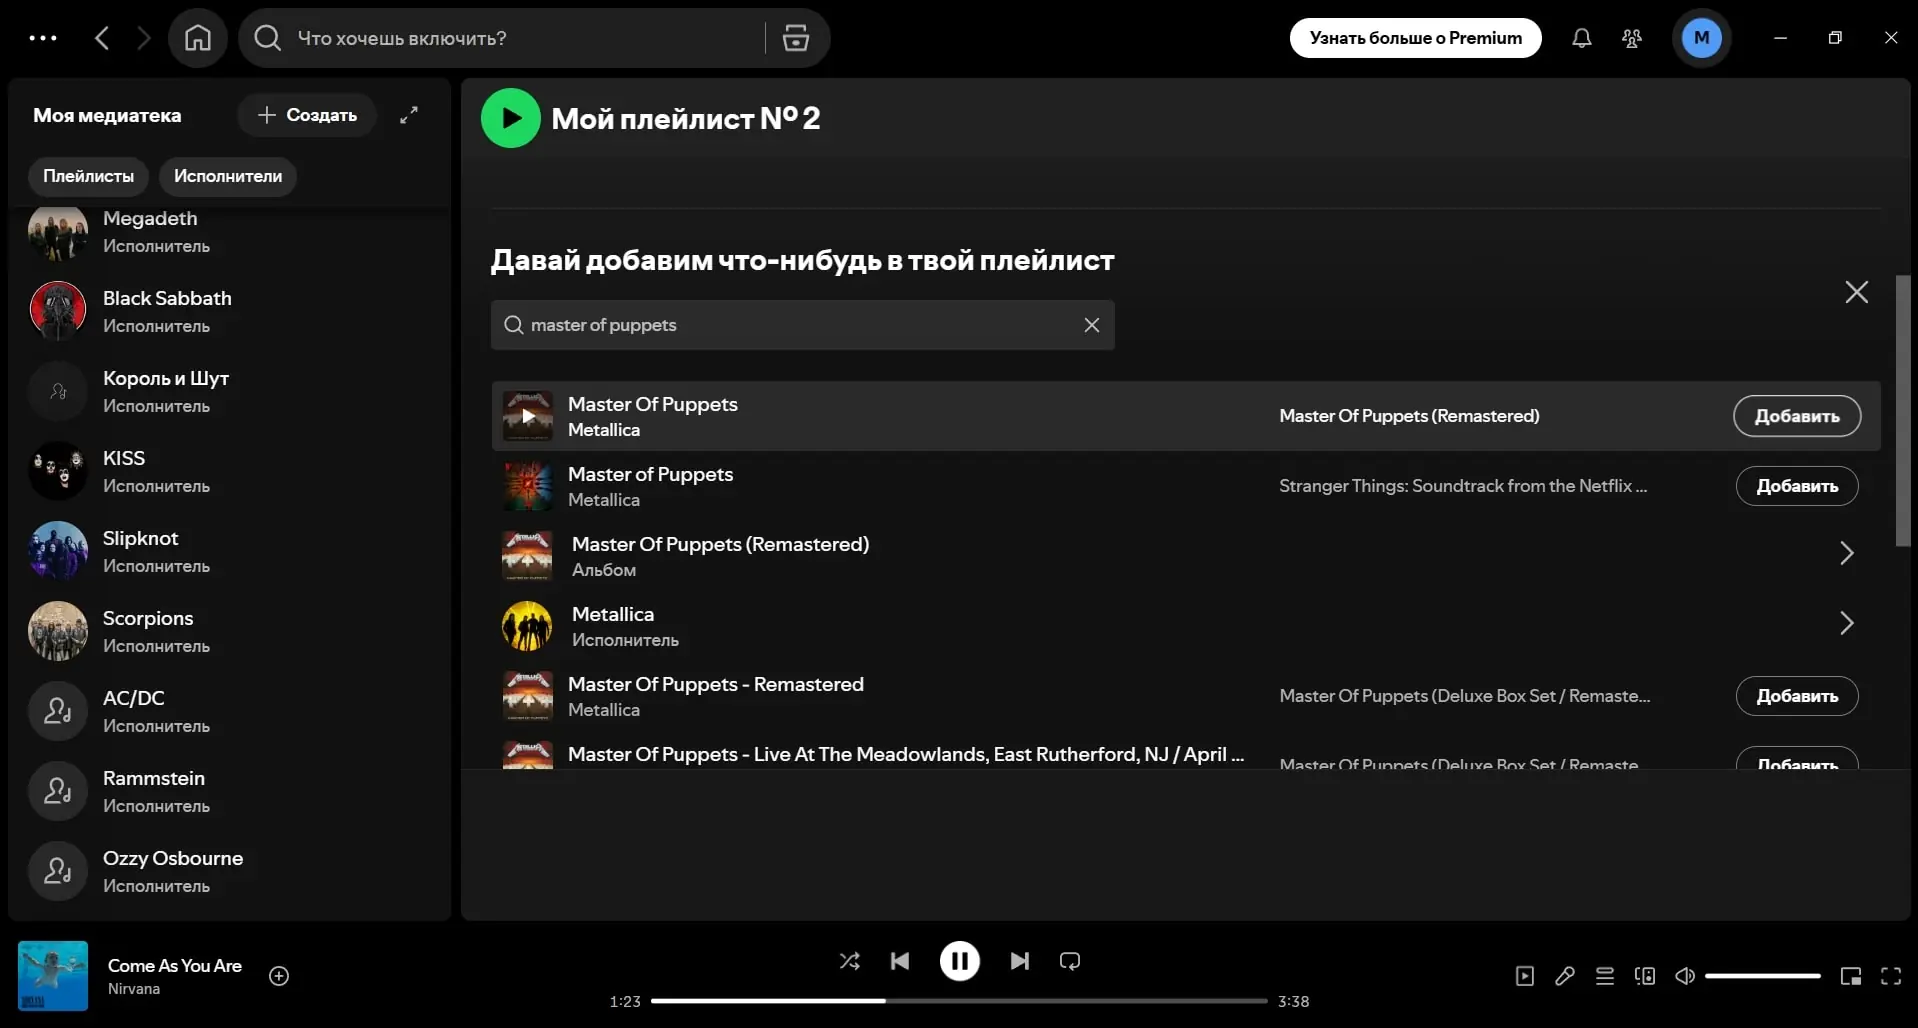Screen dimensions: 1918x1028
Task: Filter library by Исполнители
Action: point(228,176)
